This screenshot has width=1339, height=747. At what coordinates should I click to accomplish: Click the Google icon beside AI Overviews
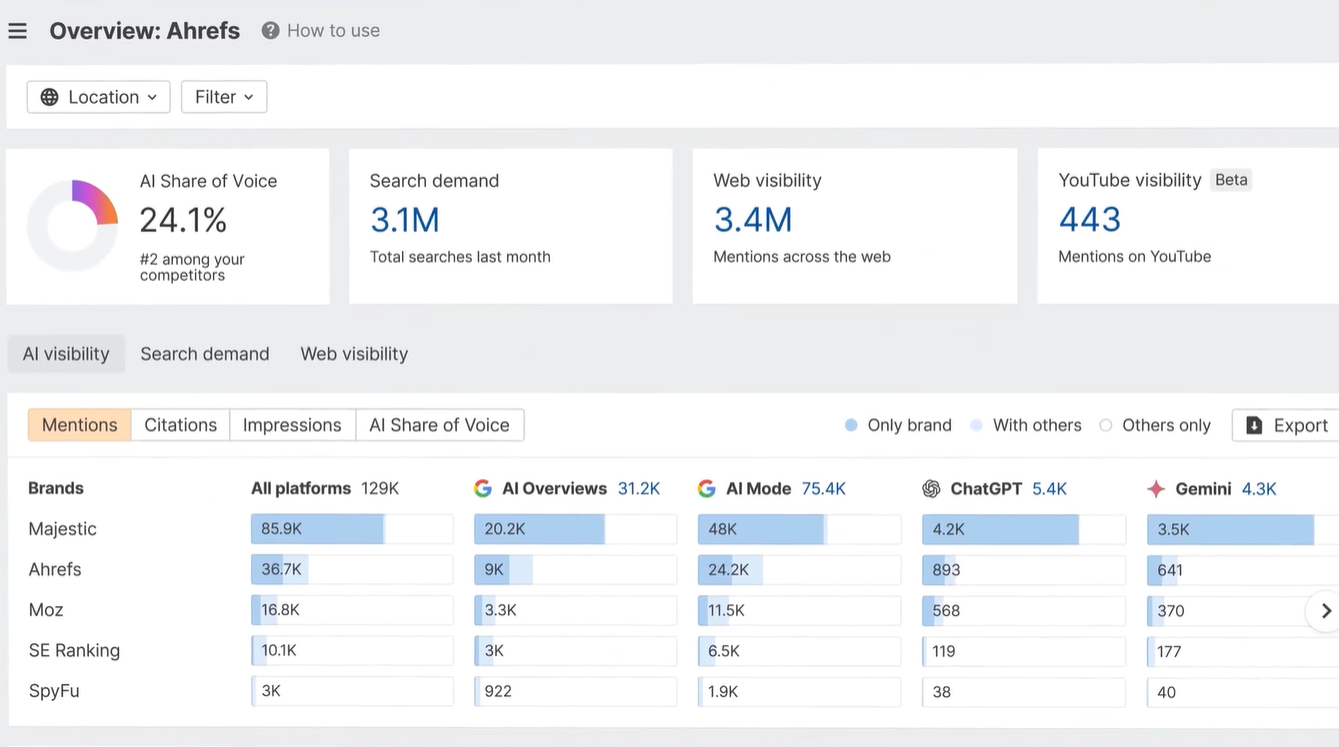(x=483, y=489)
